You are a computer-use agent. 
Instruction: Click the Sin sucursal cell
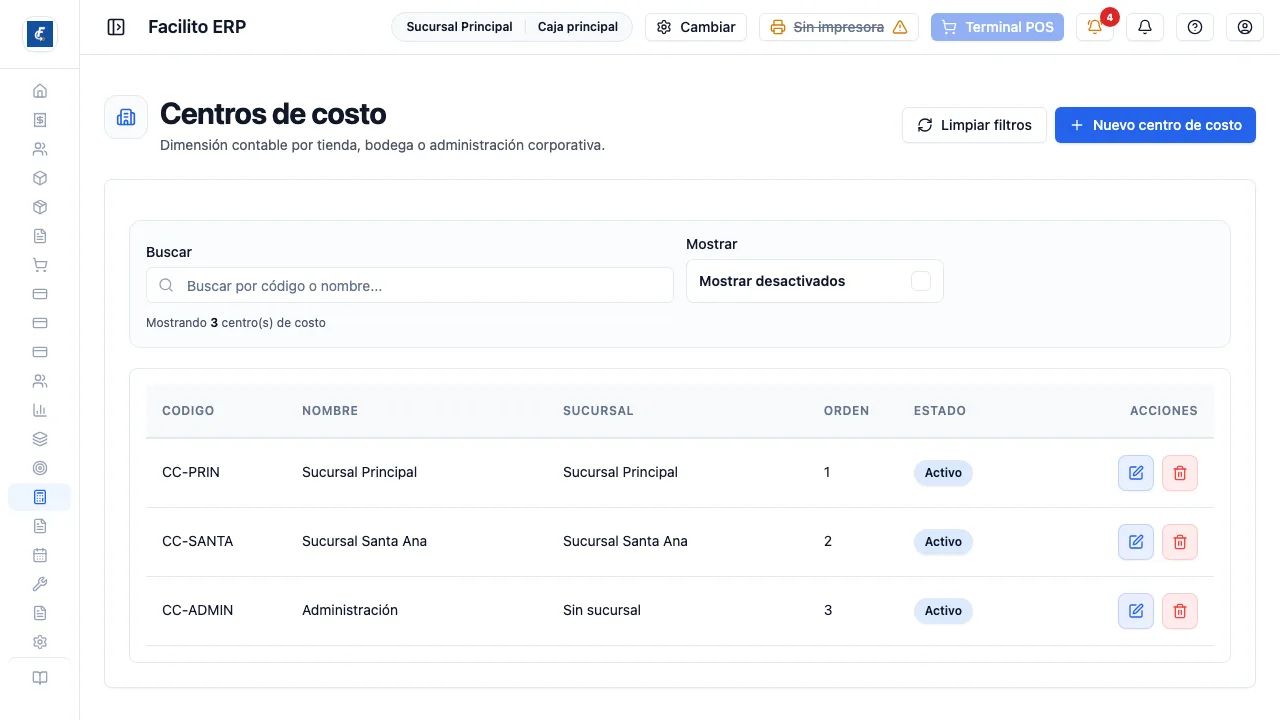tap(602, 610)
